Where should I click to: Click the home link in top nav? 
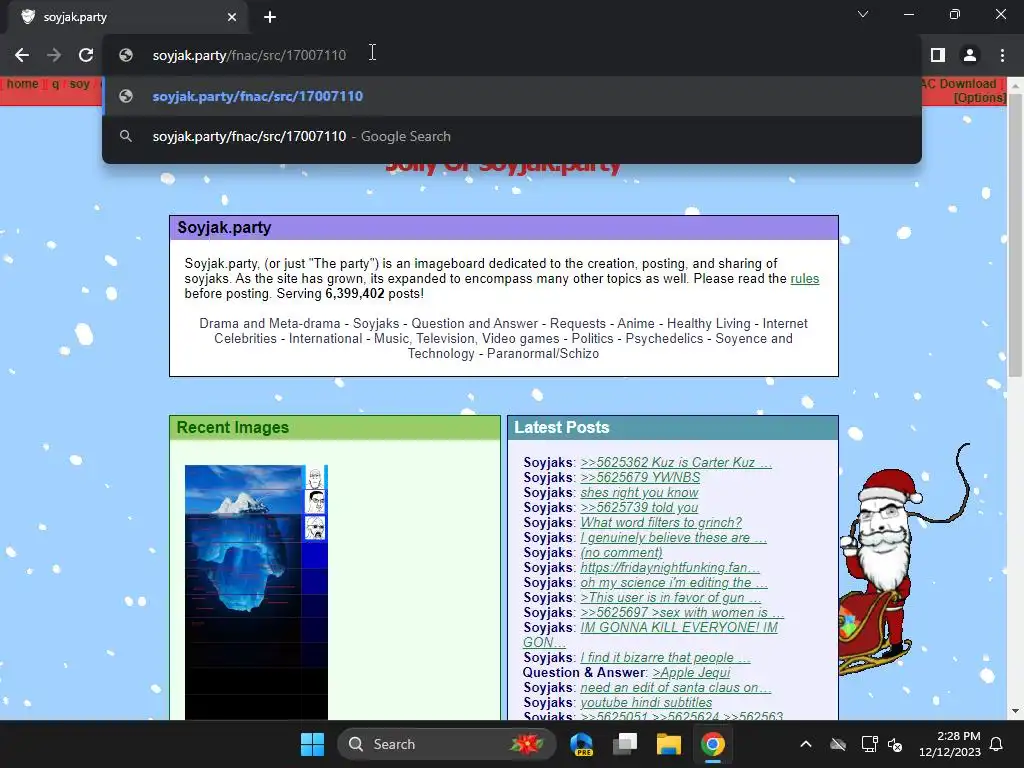point(22,84)
